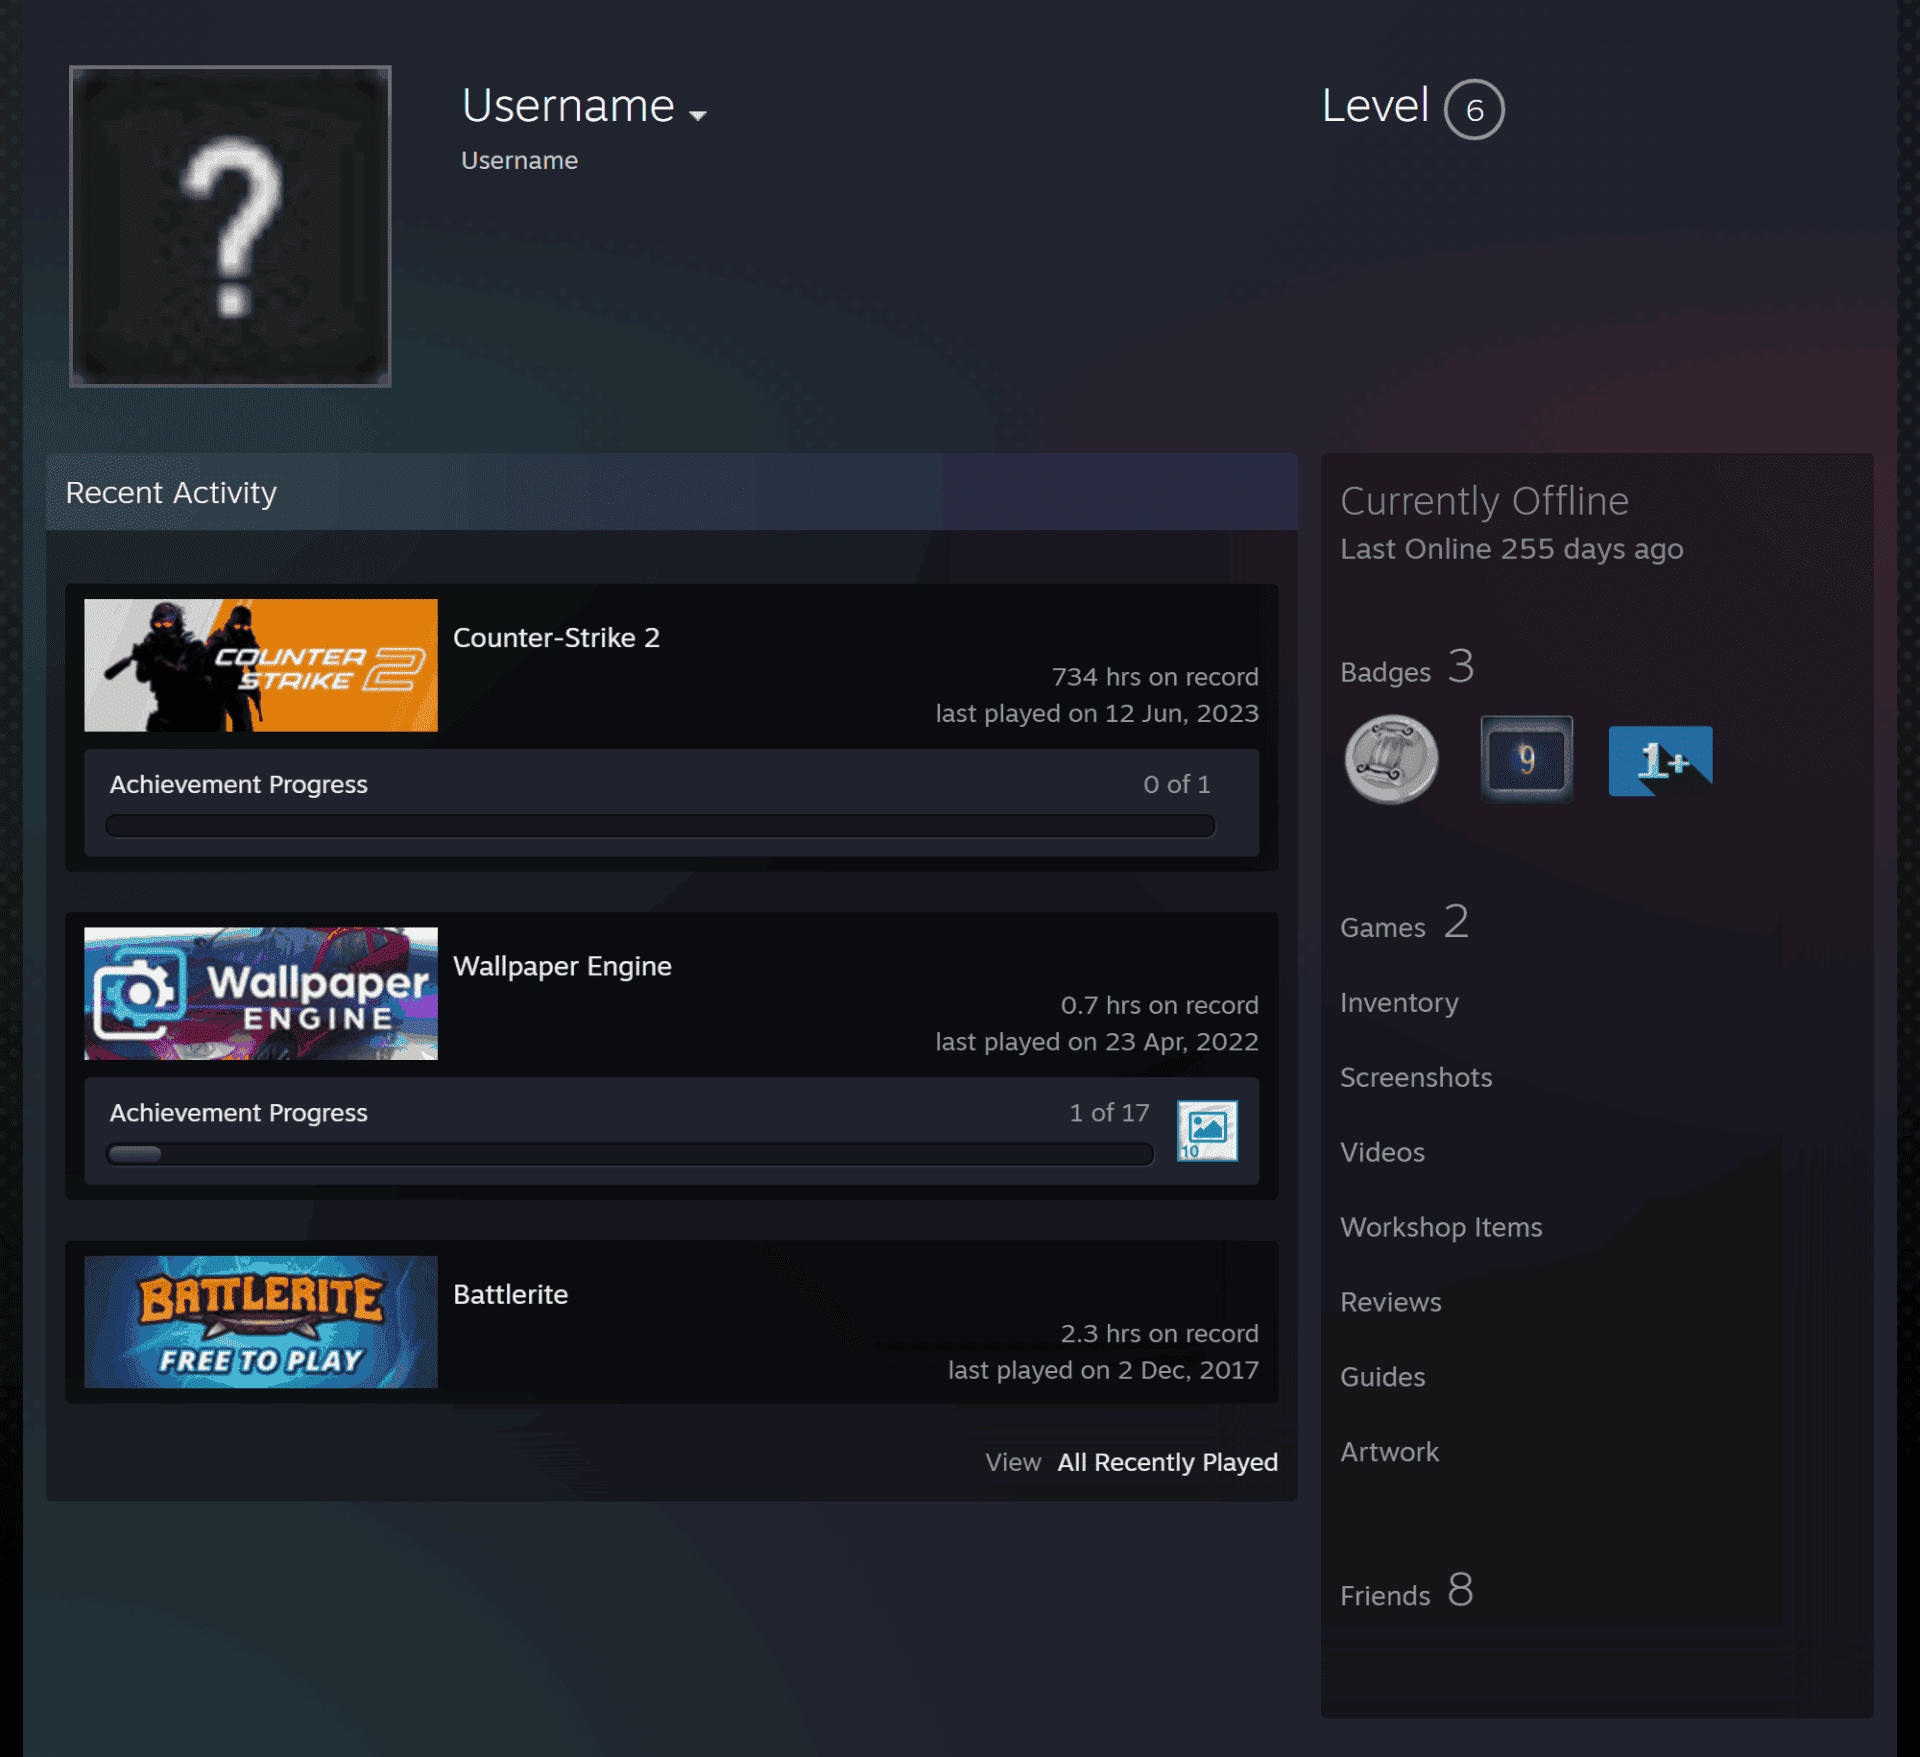Click '734 hrs on record' text
Image resolution: width=1920 pixels, height=1757 pixels.
point(1155,677)
